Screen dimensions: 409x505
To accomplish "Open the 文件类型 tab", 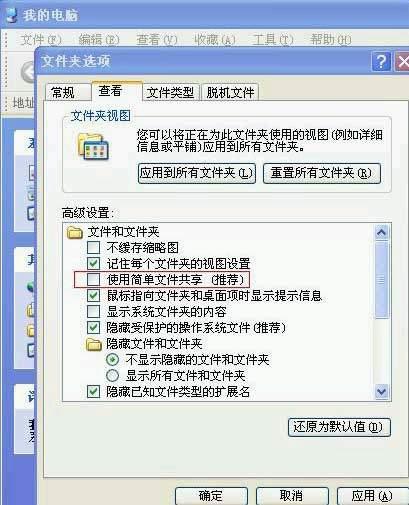I will click(x=171, y=92).
